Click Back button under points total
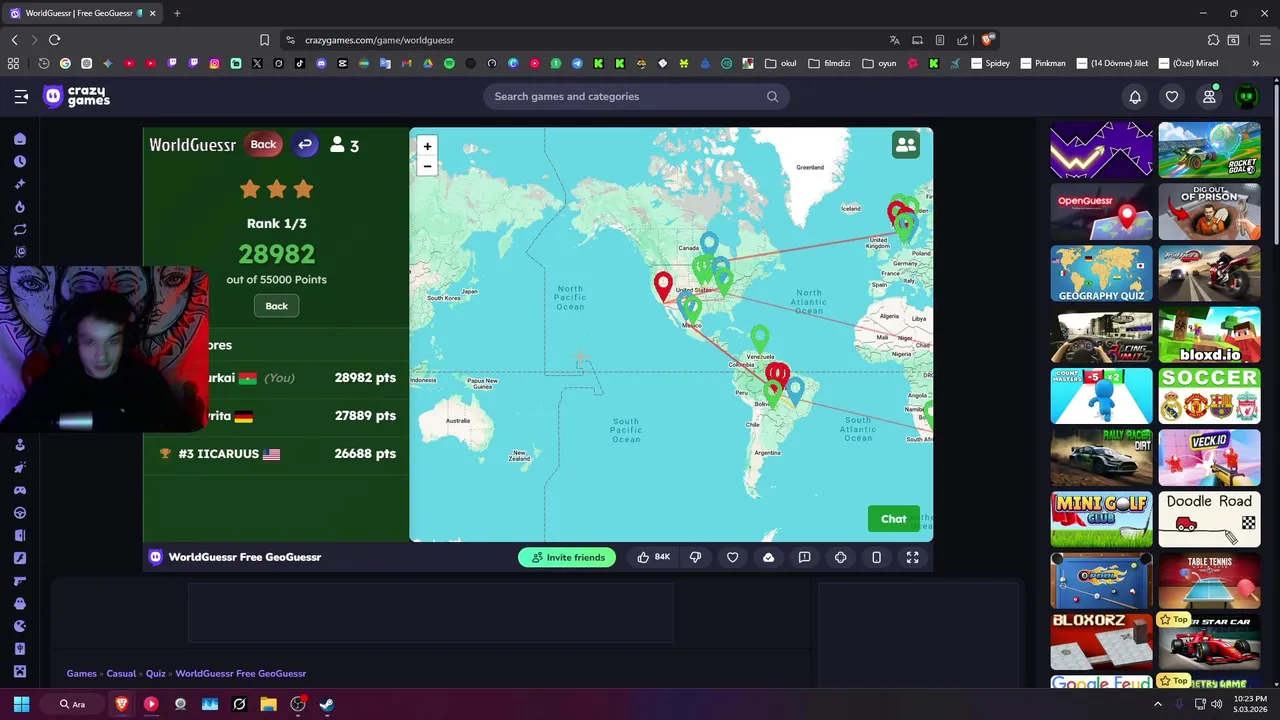Screen dimensions: 1280x720 [277, 306]
